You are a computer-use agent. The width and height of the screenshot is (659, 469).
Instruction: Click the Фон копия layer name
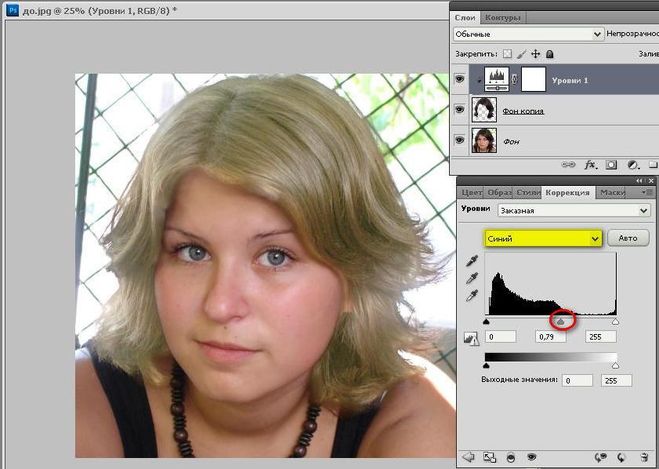523,111
